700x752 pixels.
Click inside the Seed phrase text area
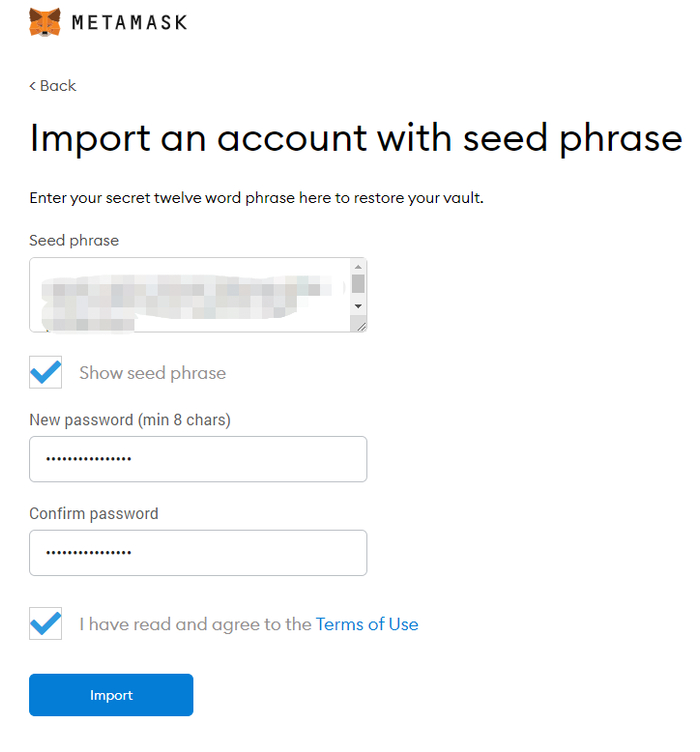pos(190,294)
